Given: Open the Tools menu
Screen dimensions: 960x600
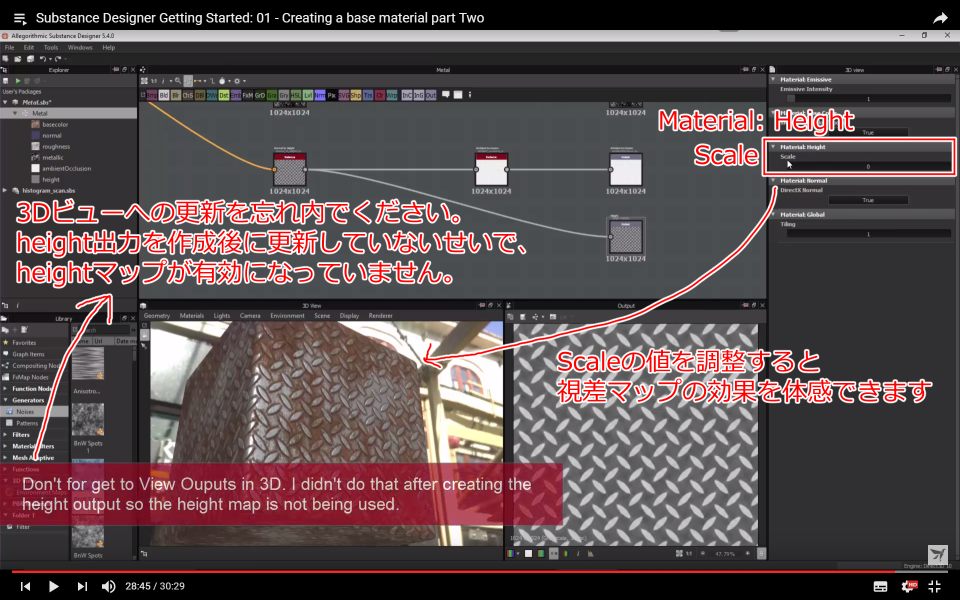Looking at the screenshot, I should (x=51, y=47).
